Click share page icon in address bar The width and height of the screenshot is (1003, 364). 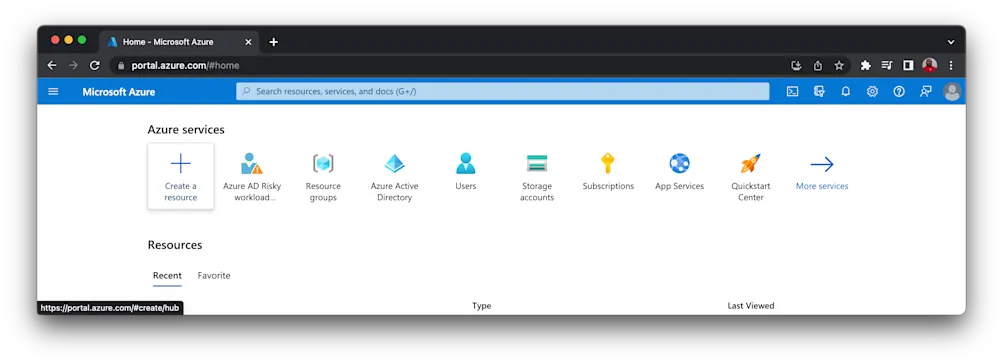817,65
